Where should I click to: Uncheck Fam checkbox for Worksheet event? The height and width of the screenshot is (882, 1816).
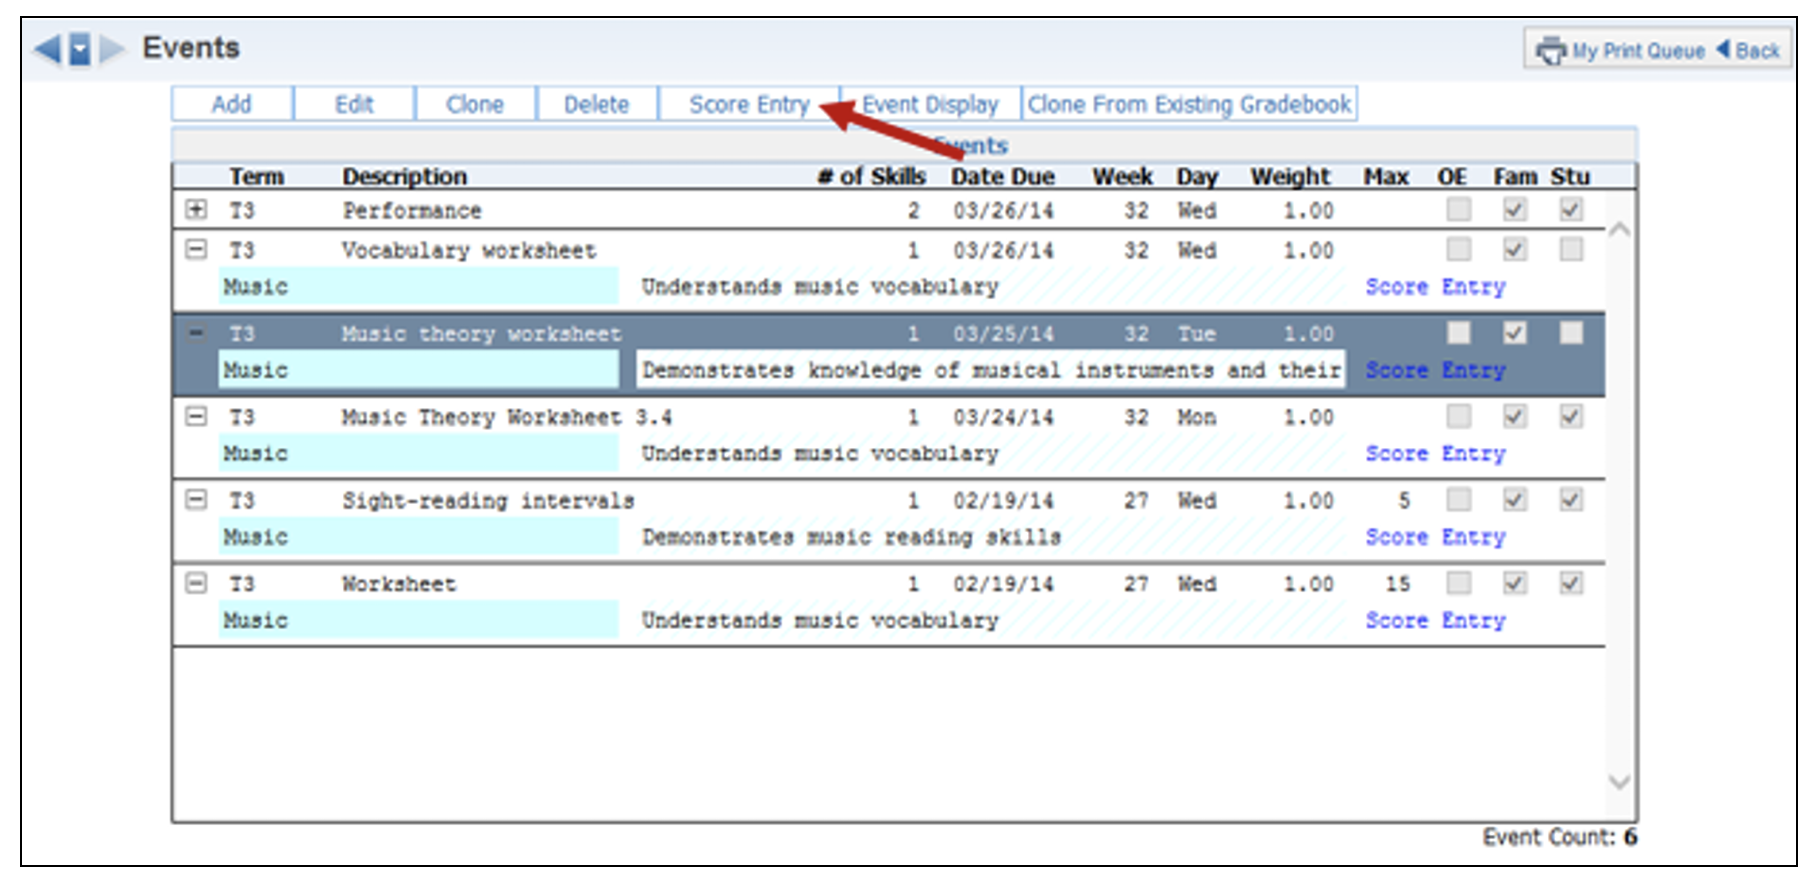click(x=1515, y=583)
